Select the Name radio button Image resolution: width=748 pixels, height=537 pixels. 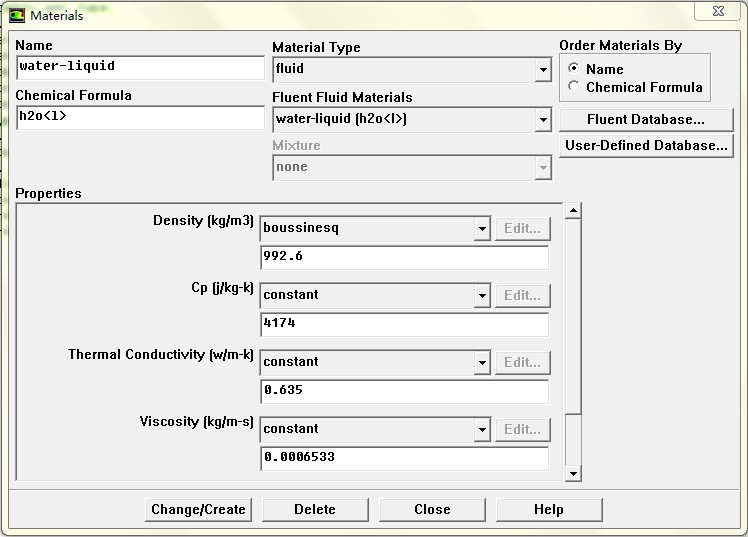[x=573, y=69]
